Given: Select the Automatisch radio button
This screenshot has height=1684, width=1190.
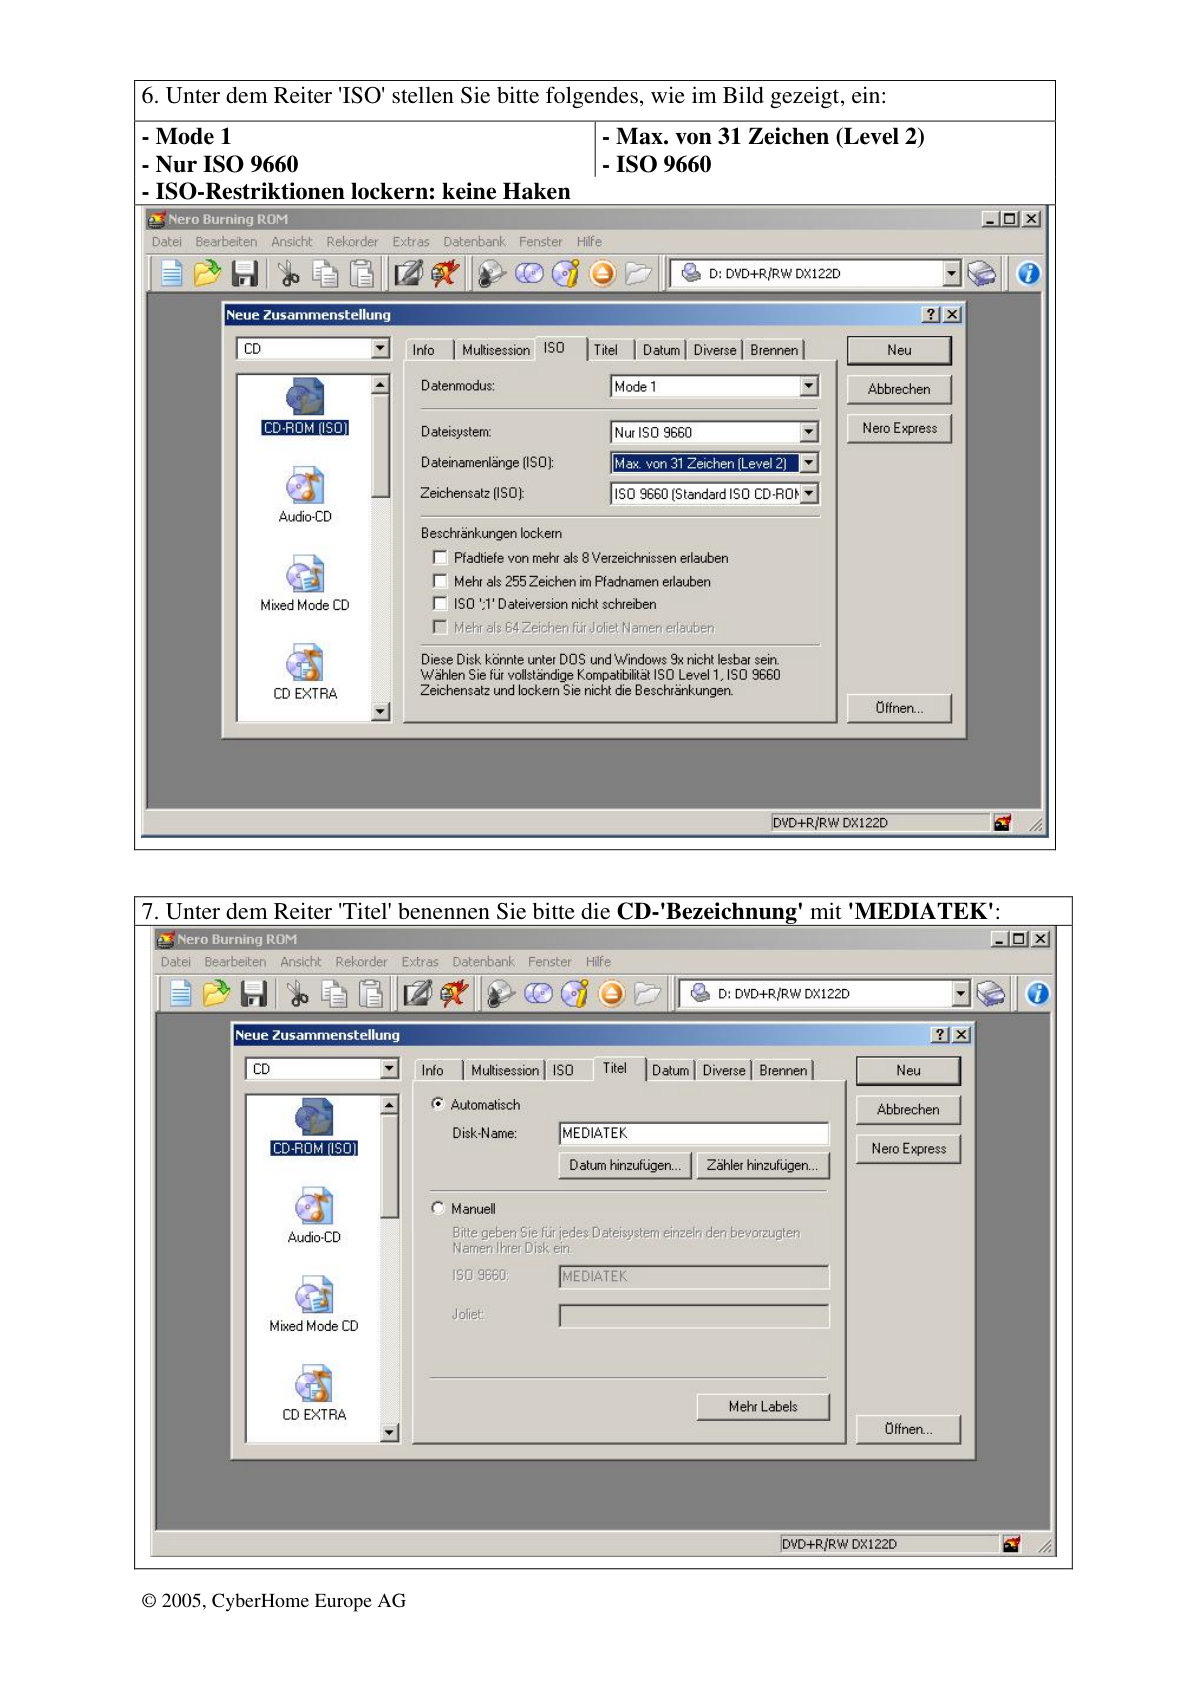Looking at the screenshot, I should [x=437, y=1104].
